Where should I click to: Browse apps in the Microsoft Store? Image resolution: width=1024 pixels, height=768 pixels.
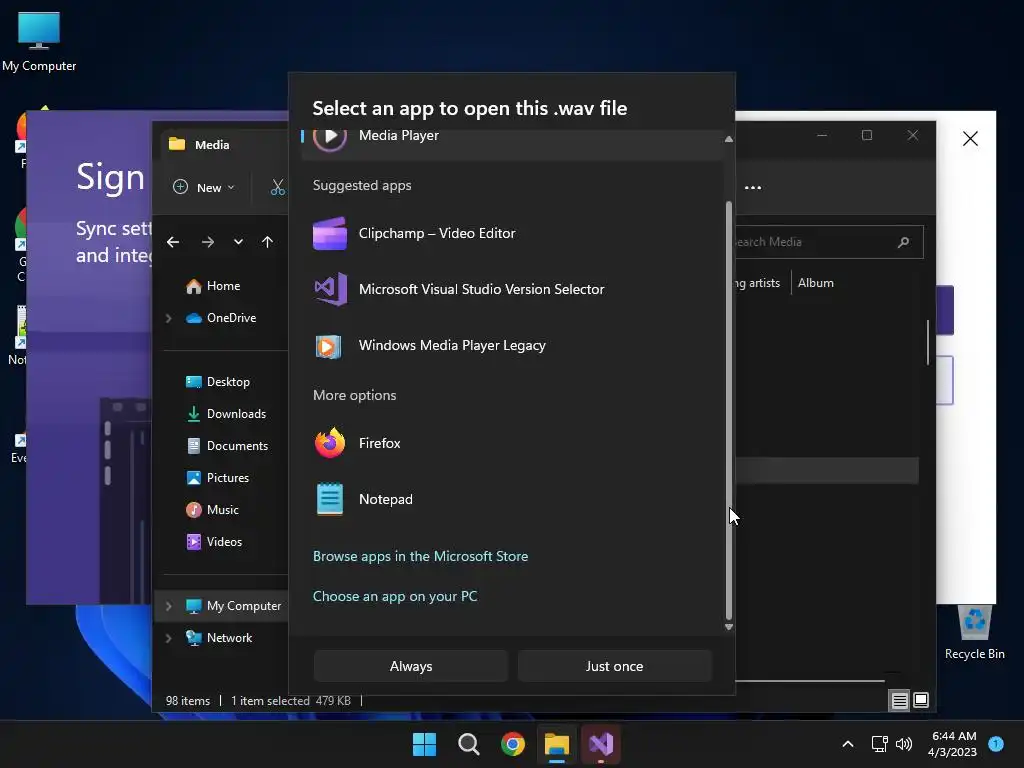[421, 556]
